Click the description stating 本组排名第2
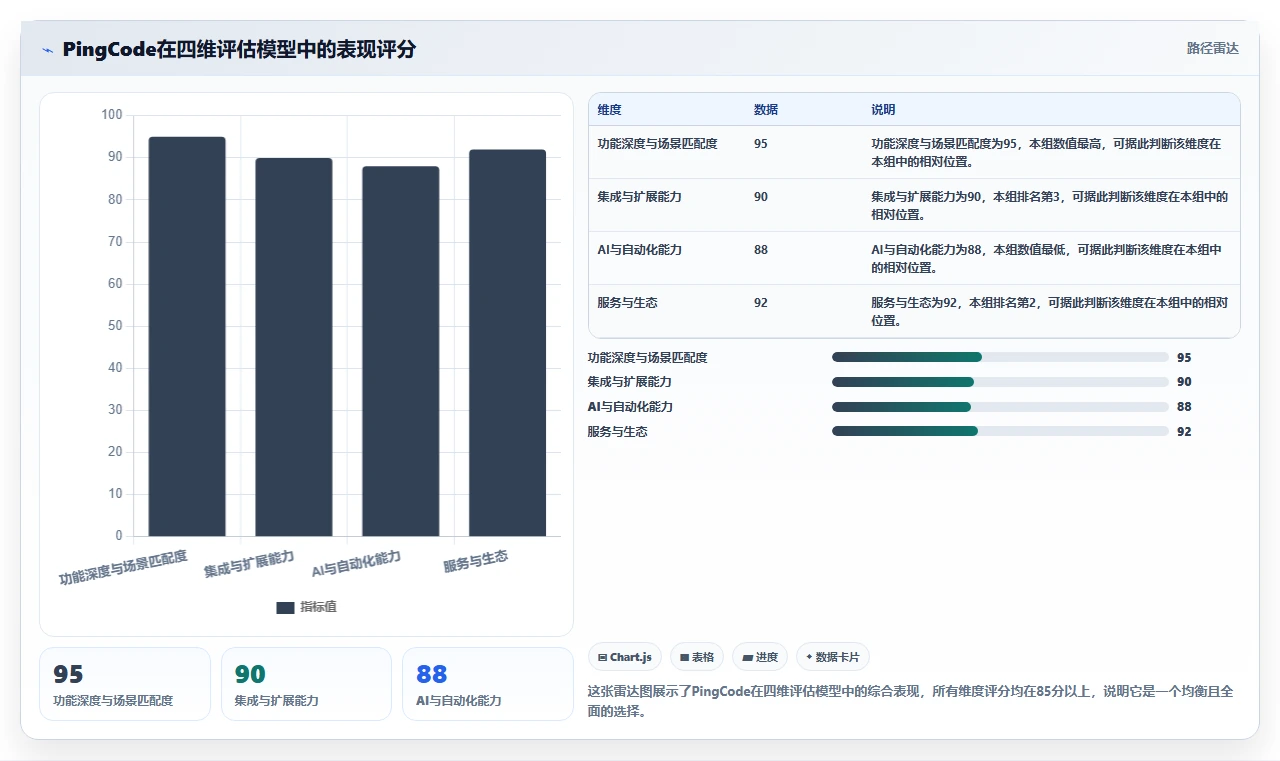This screenshot has width=1280, height=761. (1049, 311)
